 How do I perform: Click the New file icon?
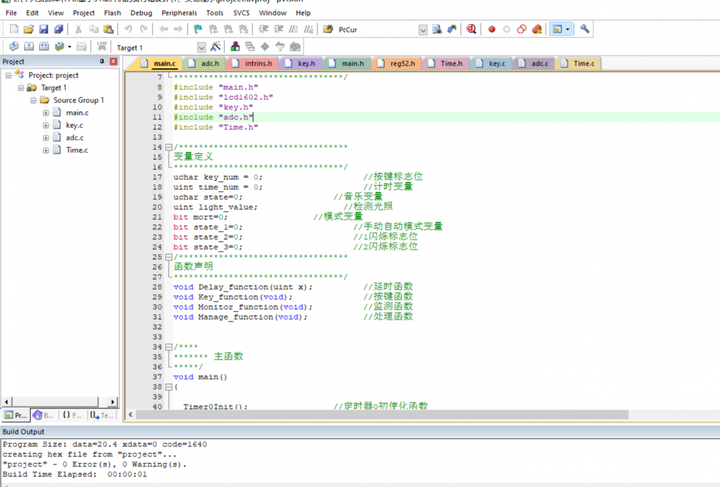click(x=14, y=29)
